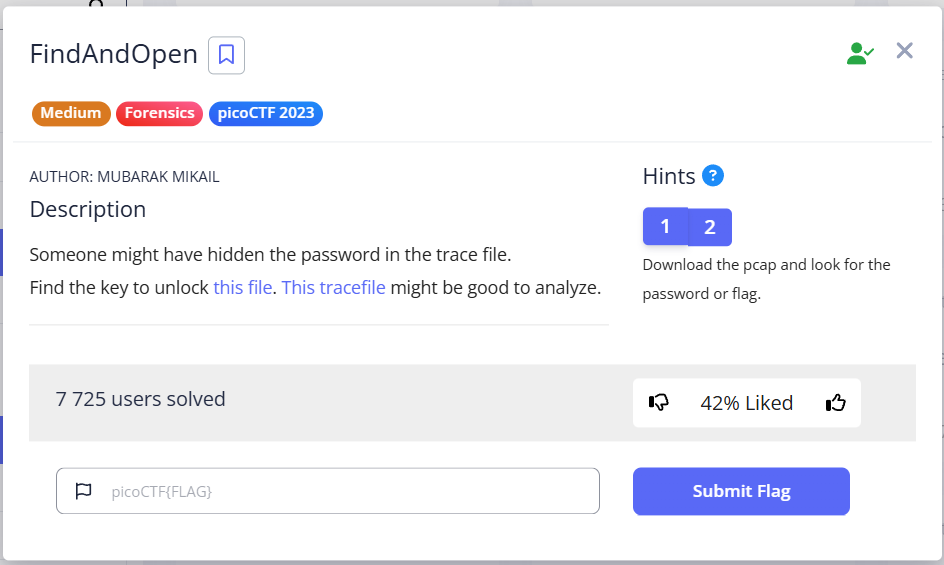The width and height of the screenshot is (944, 565).
Task: Download via the "this file" link
Action: 243,288
